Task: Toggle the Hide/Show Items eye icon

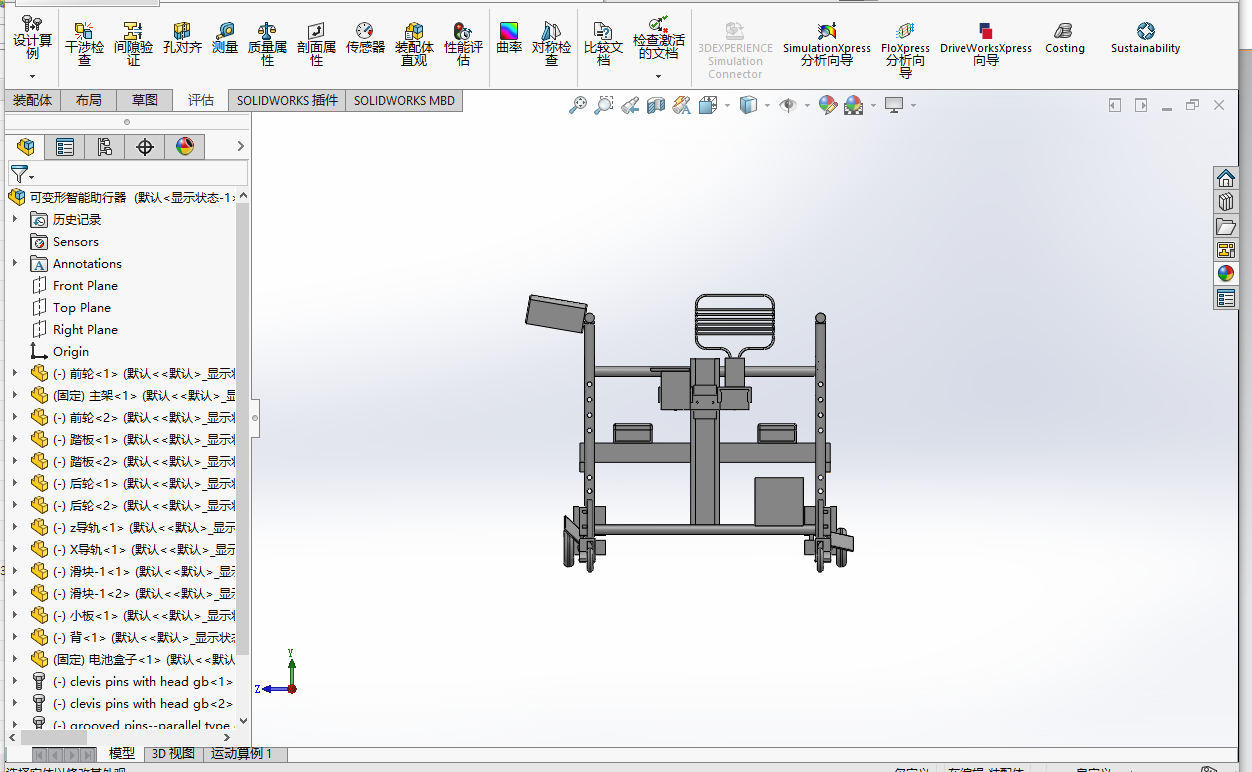Action: click(x=788, y=105)
